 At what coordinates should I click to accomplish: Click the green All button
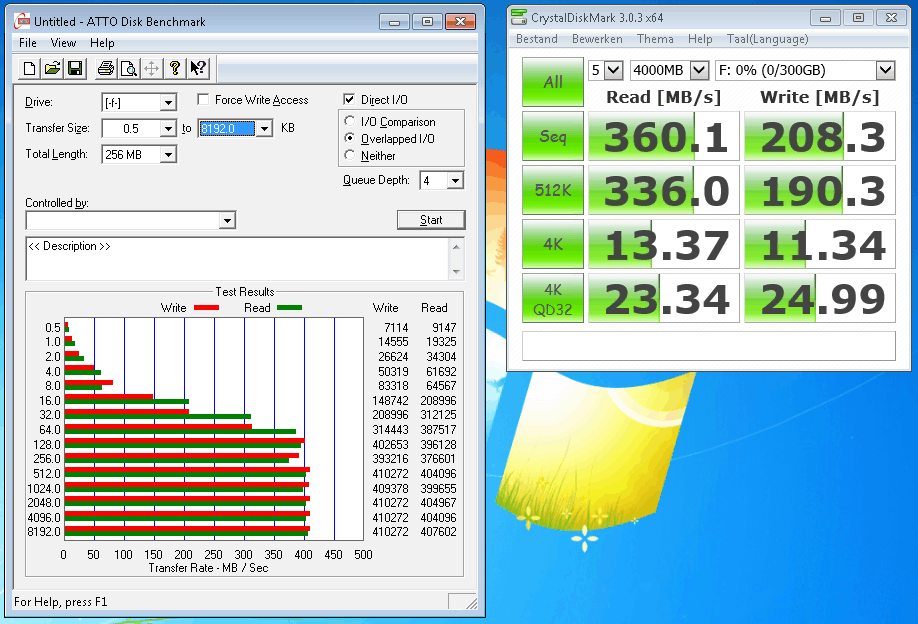pyautogui.click(x=553, y=82)
